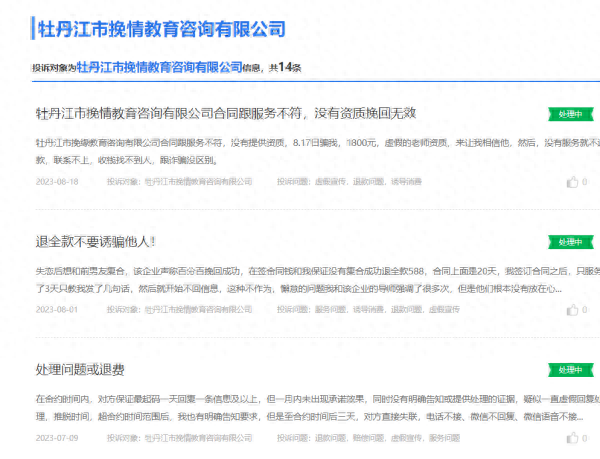Open complaint titled 退全款不要诱骗他人!
600x459 pixels.
pyautogui.click(x=96, y=242)
